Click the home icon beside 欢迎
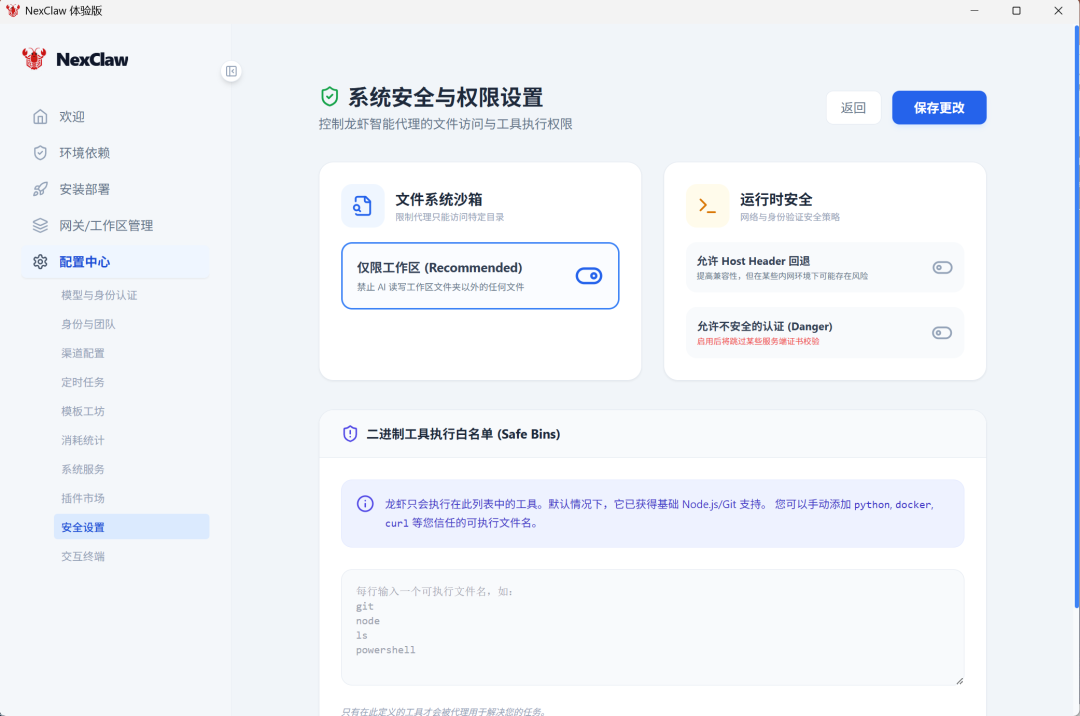 (40, 117)
